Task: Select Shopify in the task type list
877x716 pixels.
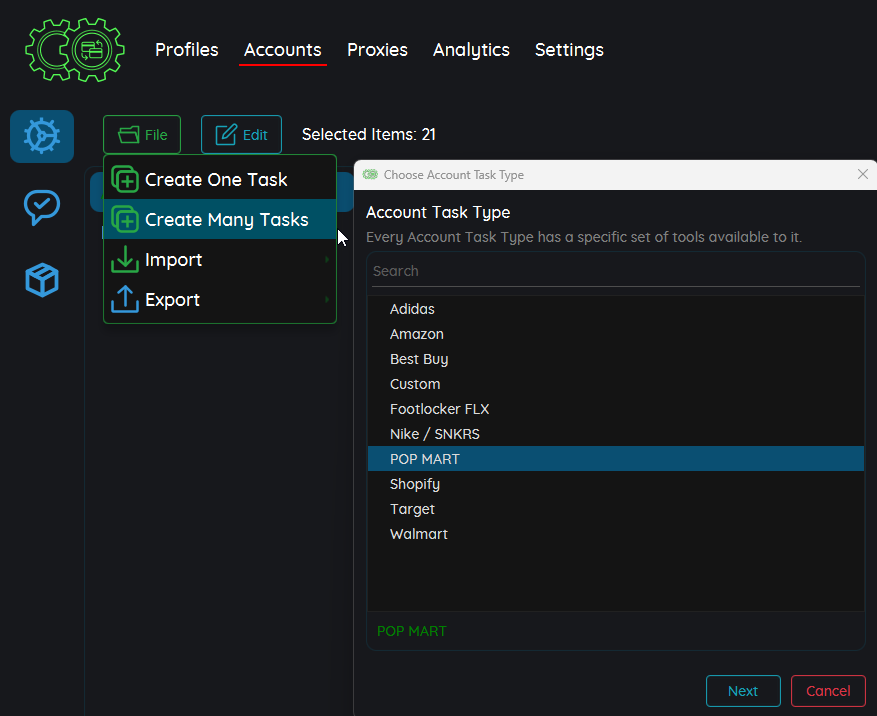Action: click(616, 484)
